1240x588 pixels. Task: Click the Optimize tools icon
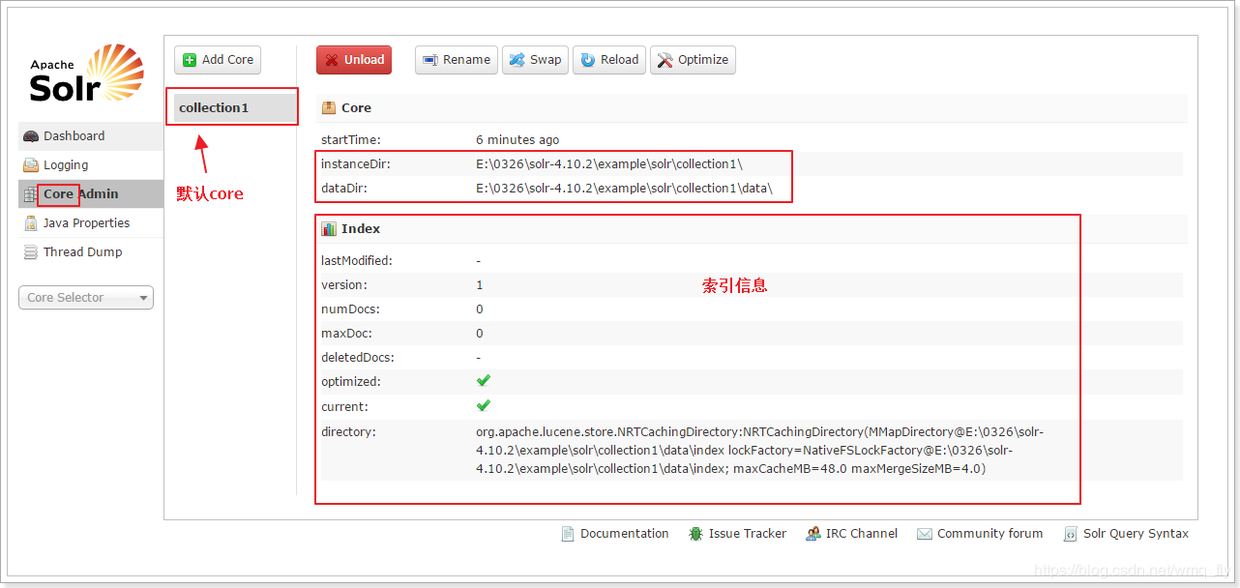point(665,60)
